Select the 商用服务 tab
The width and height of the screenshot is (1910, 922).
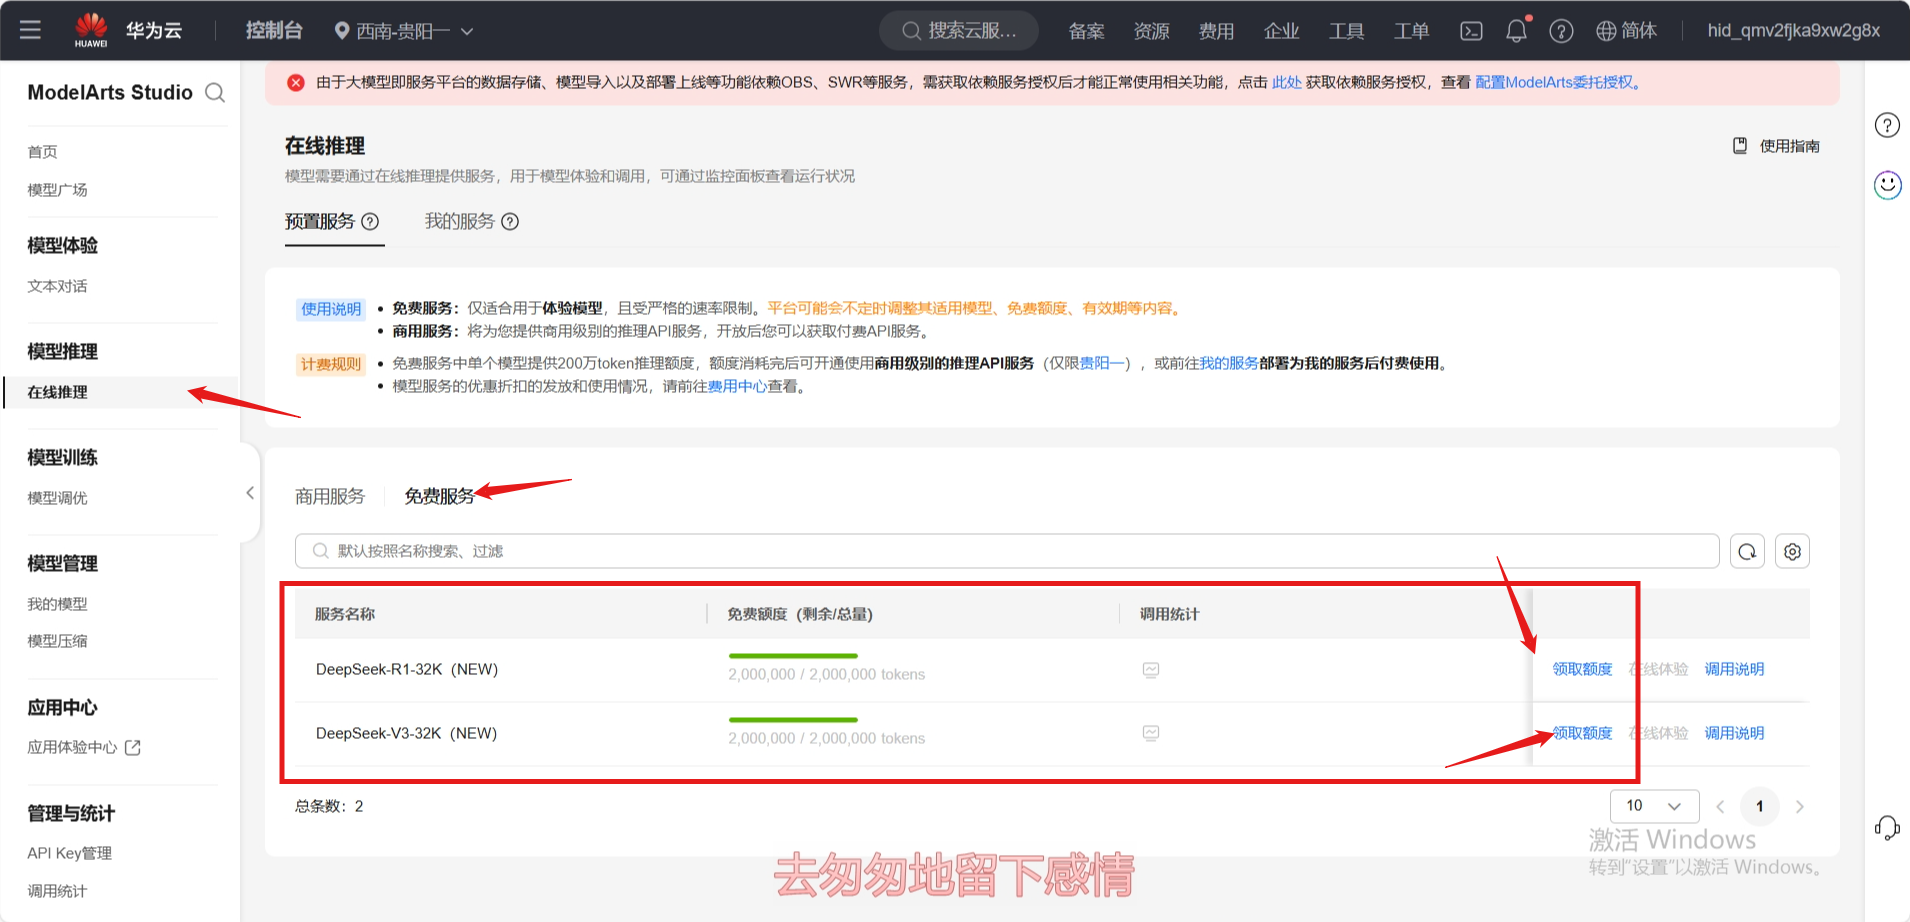[x=330, y=497]
